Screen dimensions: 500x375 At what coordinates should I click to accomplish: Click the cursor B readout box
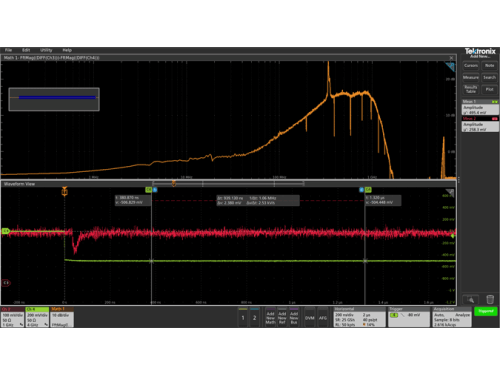click(x=383, y=200)
